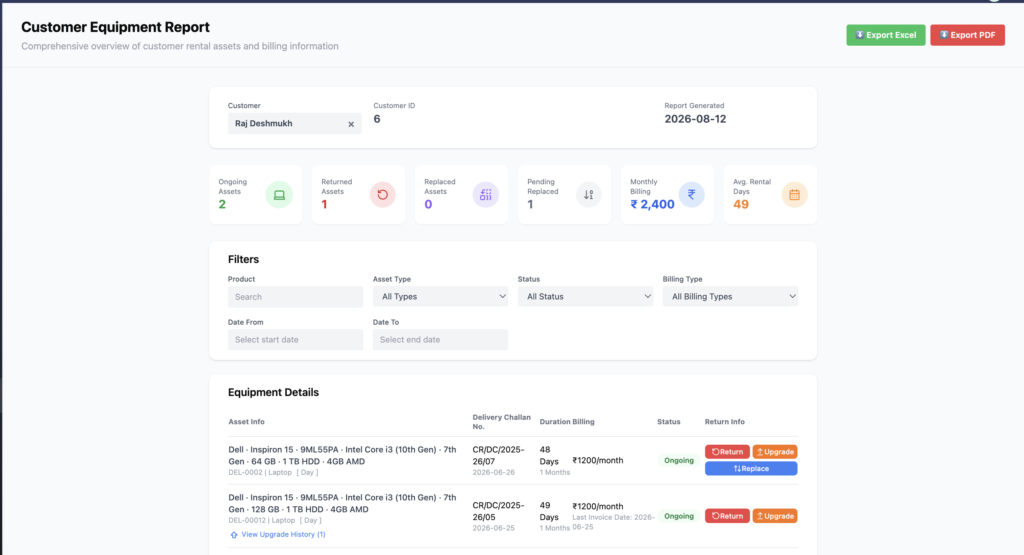Upgrade the DEL-00012 laptop
Image resolution: width=1024 pixels, height=555 pixels.
[x=775, y=516]
